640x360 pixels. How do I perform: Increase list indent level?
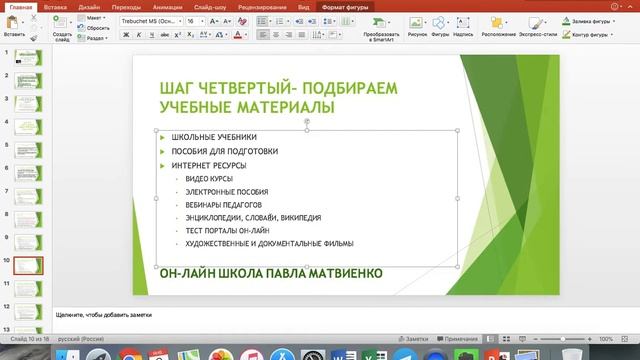pyautogui.click(x=312, y=21)
